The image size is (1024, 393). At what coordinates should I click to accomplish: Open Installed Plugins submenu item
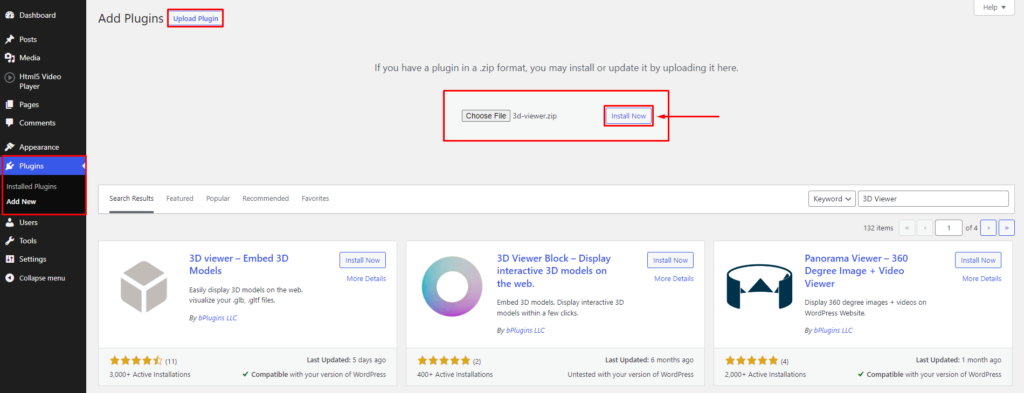tap(31, 187)
